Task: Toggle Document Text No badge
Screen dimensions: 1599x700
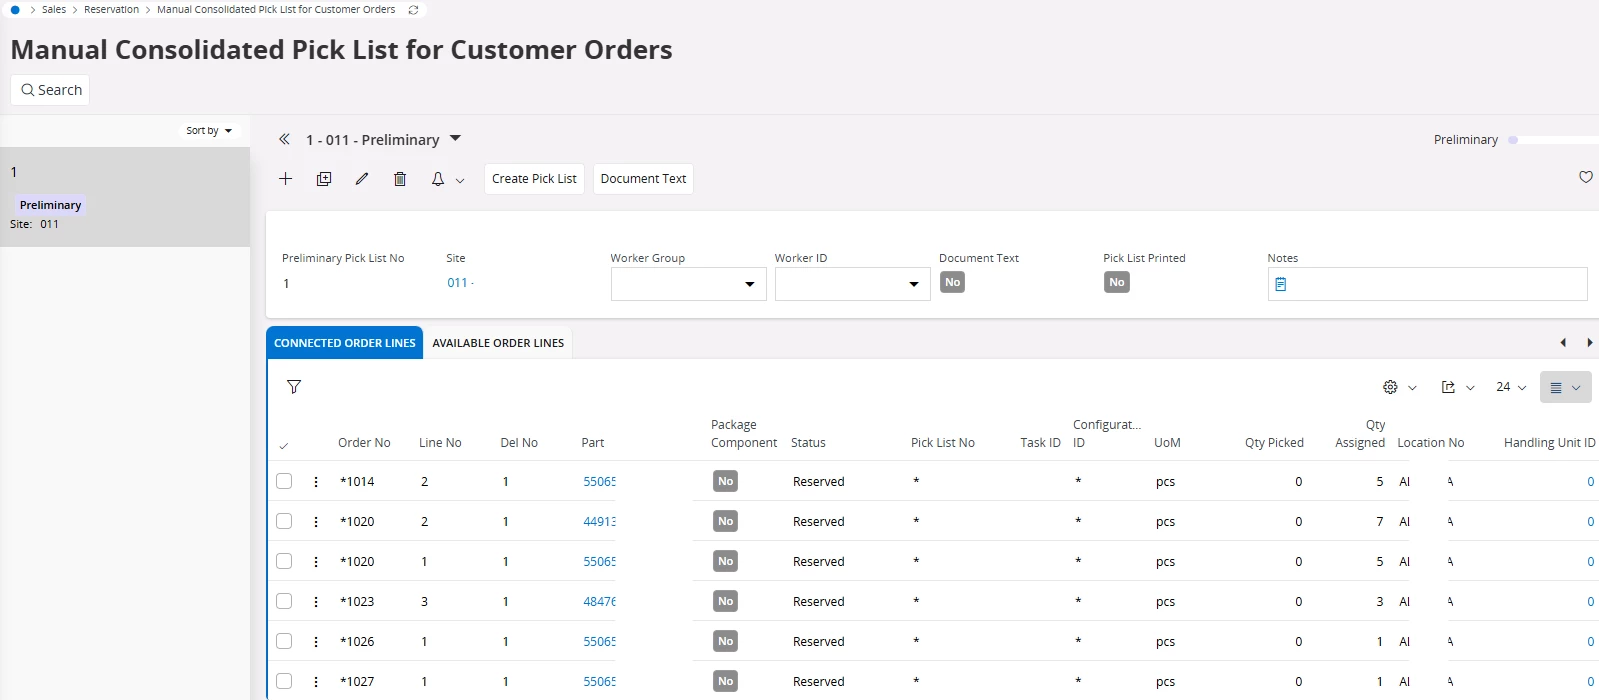Action: [953, 283]
